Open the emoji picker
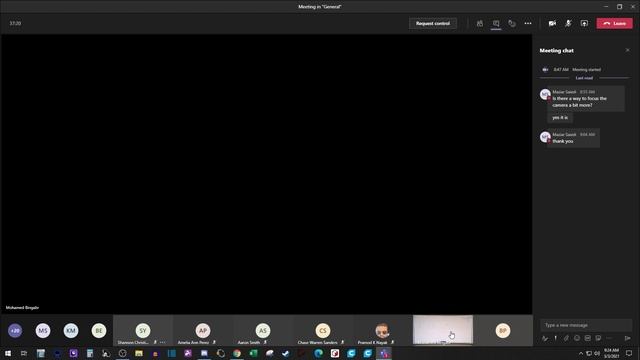 point(577,338)
